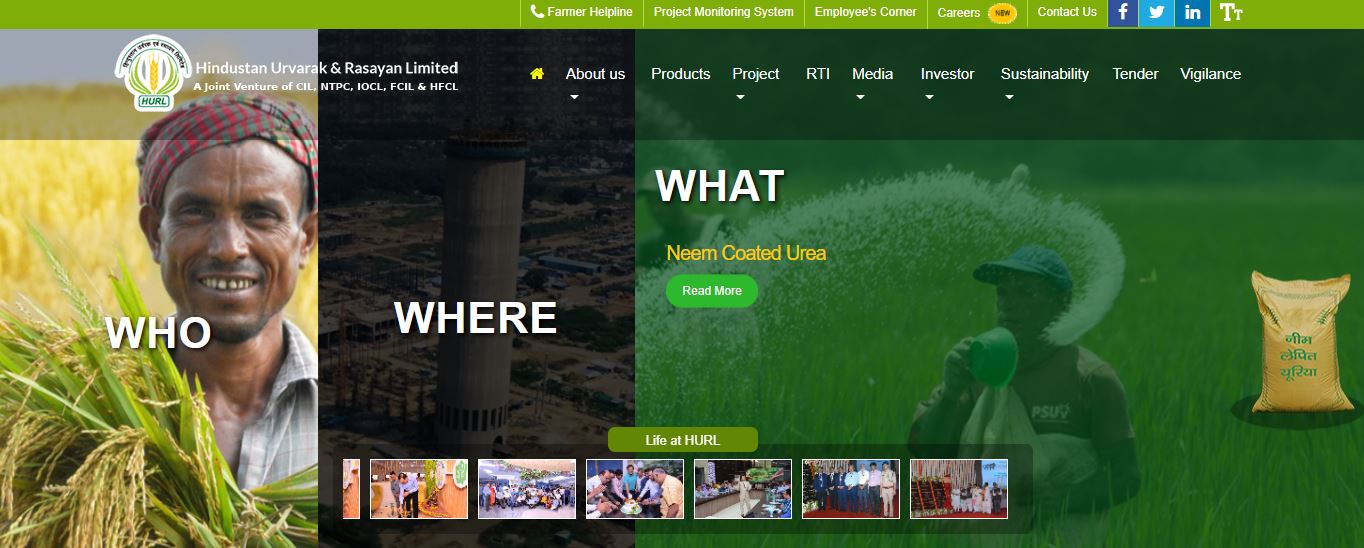The width and height of the screenshot is (1364, 548).
Task: Open Employee's Corner link
Action: pos(865,12)
